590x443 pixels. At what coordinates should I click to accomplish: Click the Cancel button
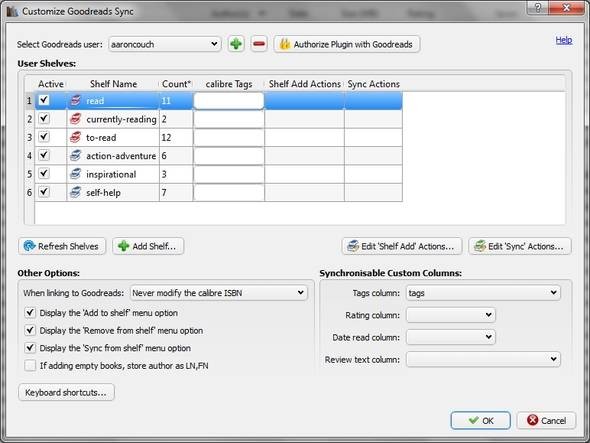[x=546, y=420]
